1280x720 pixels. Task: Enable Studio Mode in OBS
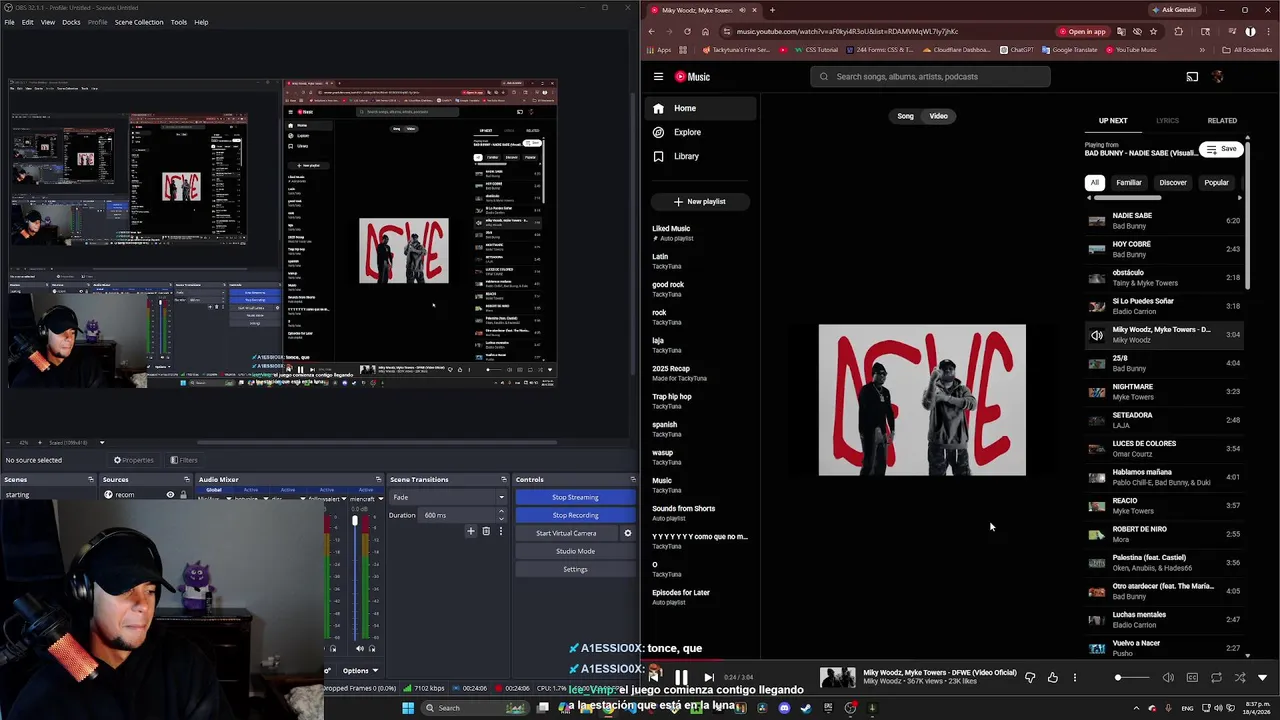click(575, 551)
